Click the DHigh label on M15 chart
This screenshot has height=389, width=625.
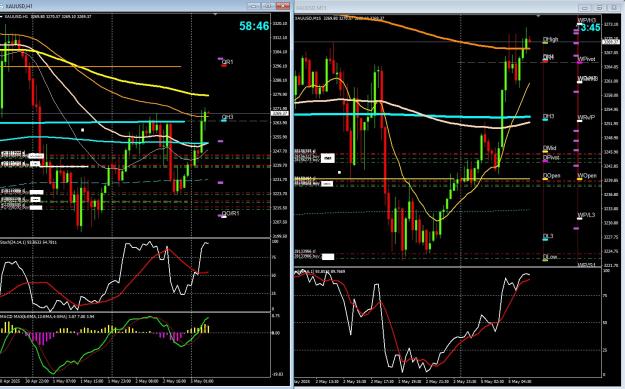tap(550, 39)
